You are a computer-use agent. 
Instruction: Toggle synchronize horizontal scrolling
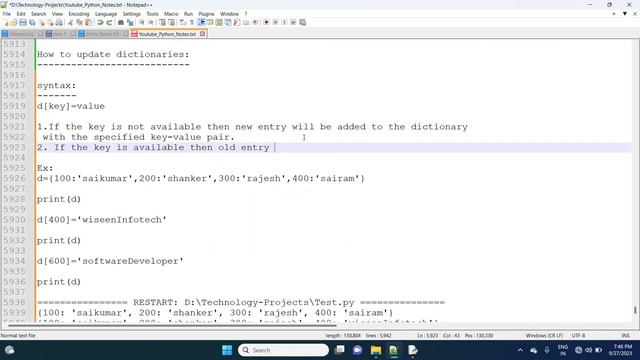tap(171, 22)
